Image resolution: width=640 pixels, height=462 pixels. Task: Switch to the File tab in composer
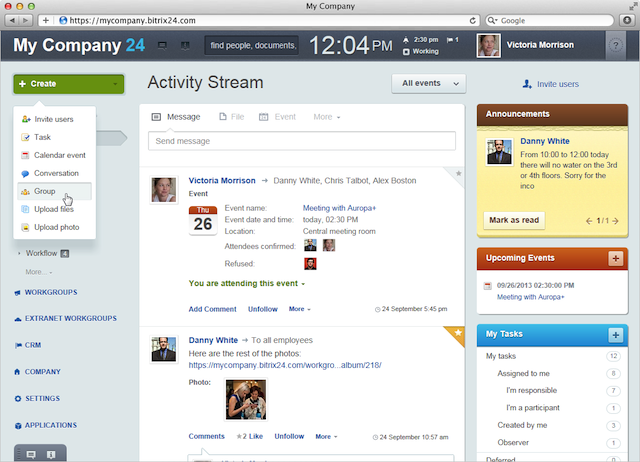[231, 117]
